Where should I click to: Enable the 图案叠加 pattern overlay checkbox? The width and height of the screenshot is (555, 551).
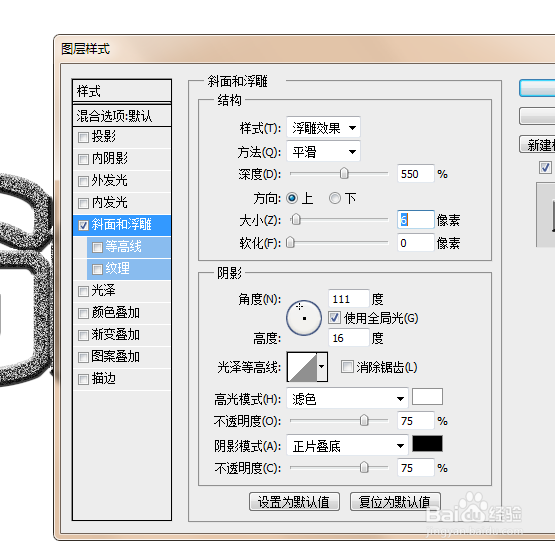tap(83, 357)
